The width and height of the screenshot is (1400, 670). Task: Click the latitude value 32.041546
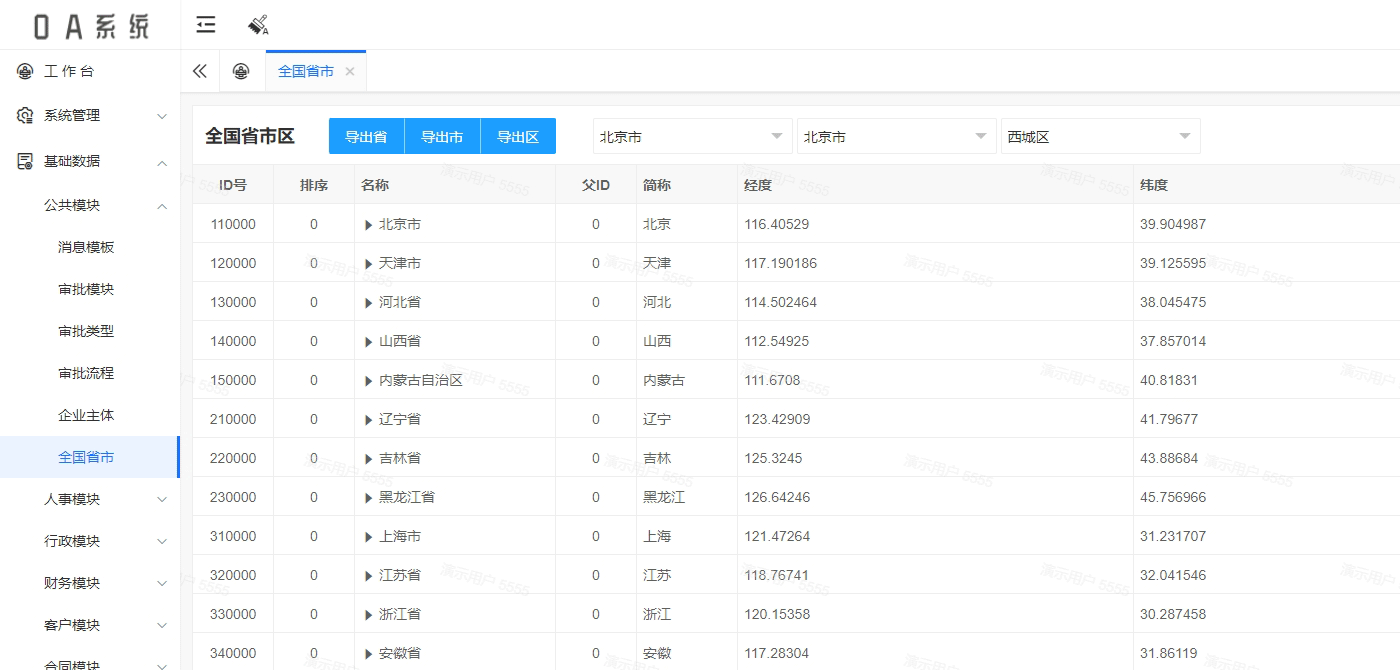1173,575
